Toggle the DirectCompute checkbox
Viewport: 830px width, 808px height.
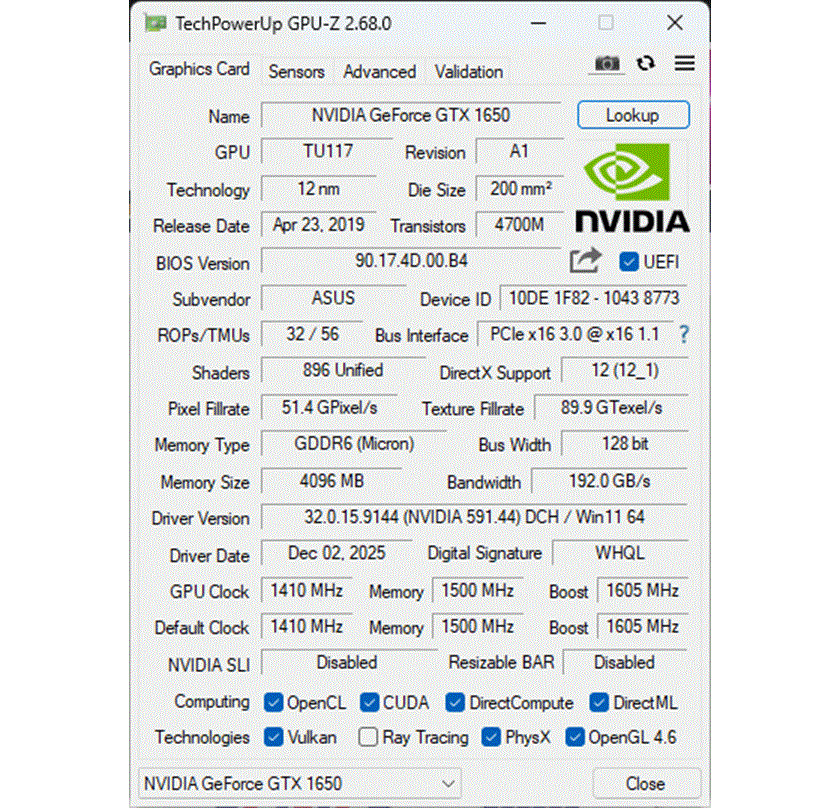pyautogui.click(x=455, y=703)
